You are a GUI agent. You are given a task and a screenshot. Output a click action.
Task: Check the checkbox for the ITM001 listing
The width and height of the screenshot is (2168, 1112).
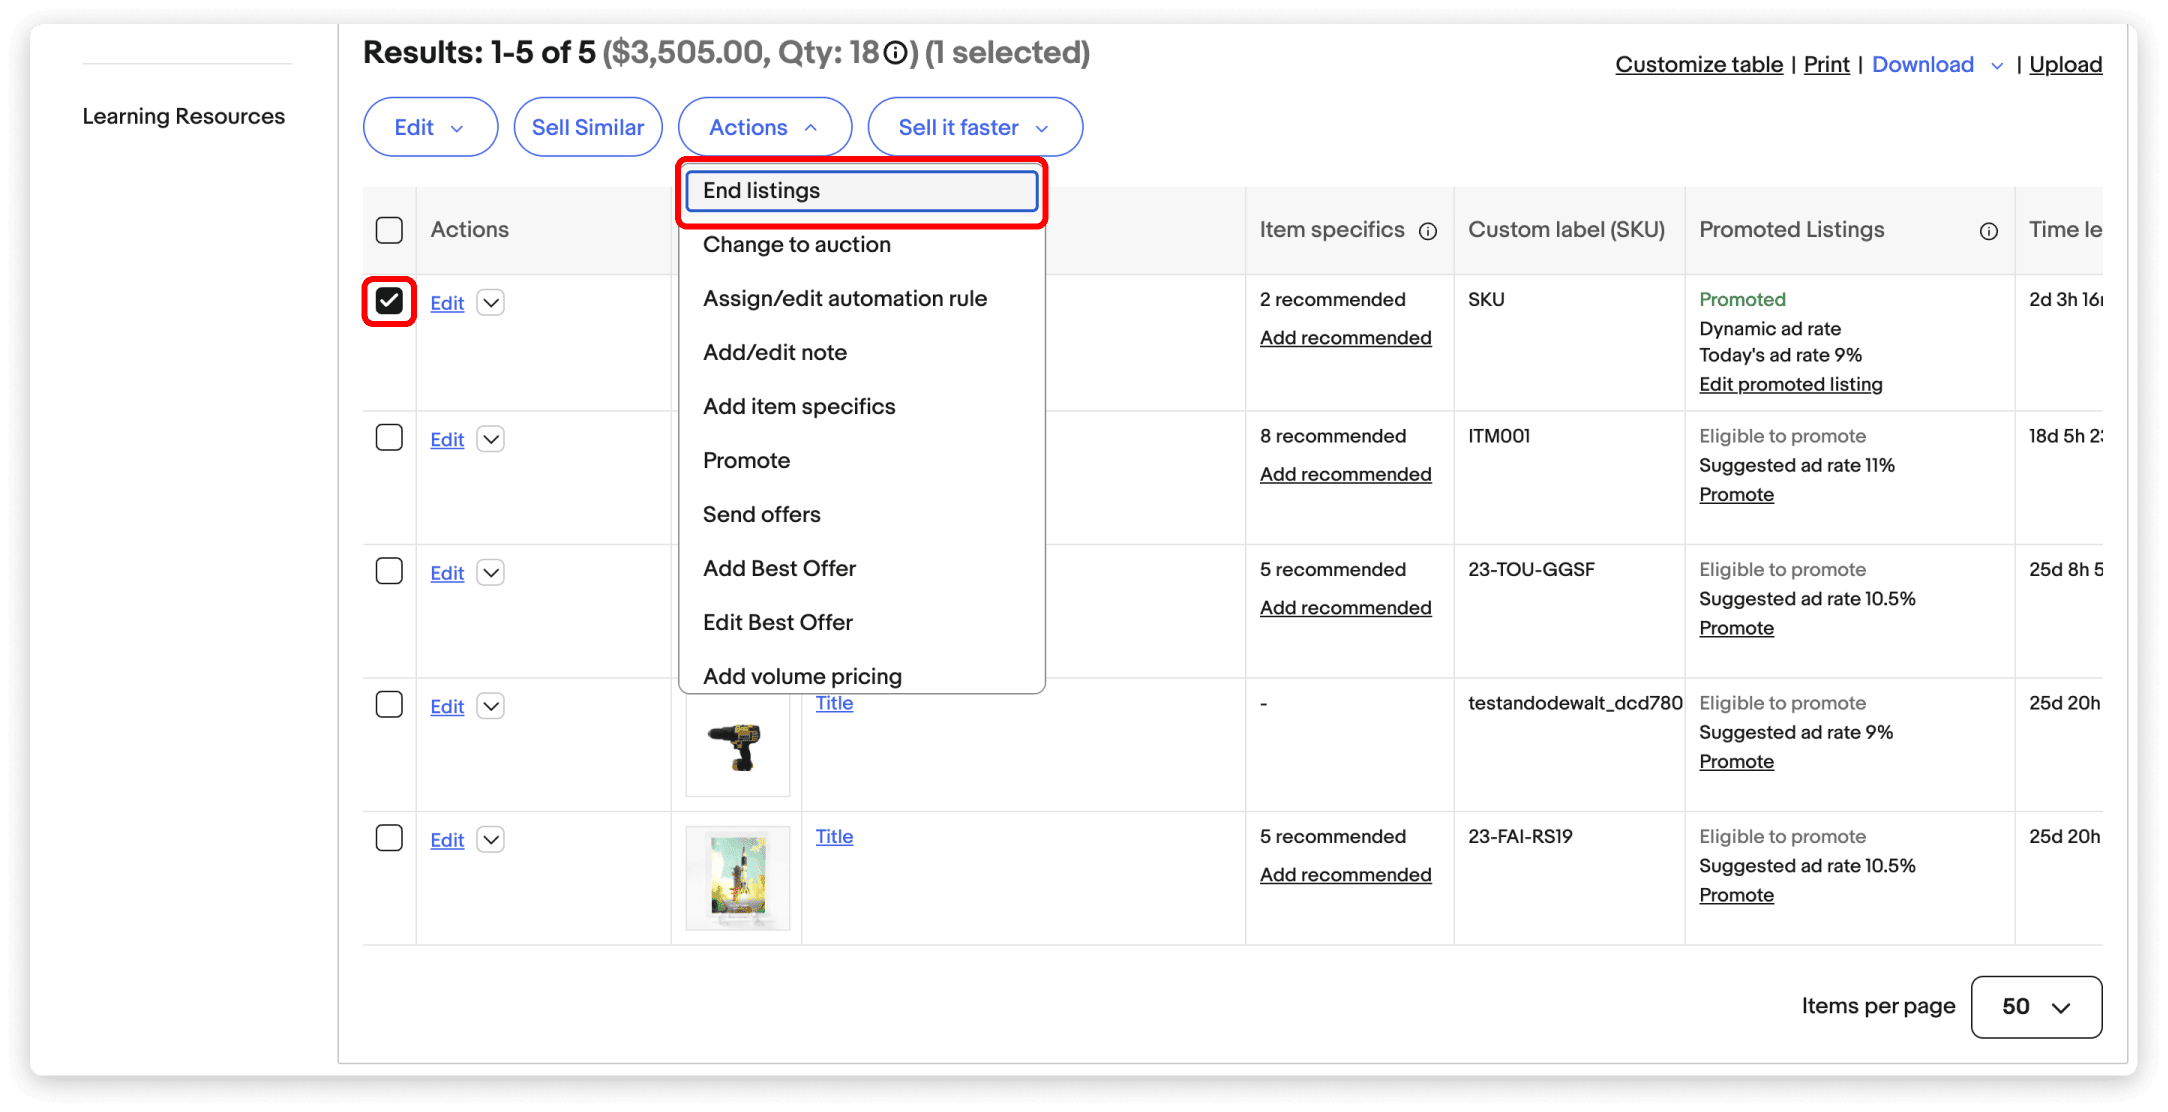tap(389, 437)
